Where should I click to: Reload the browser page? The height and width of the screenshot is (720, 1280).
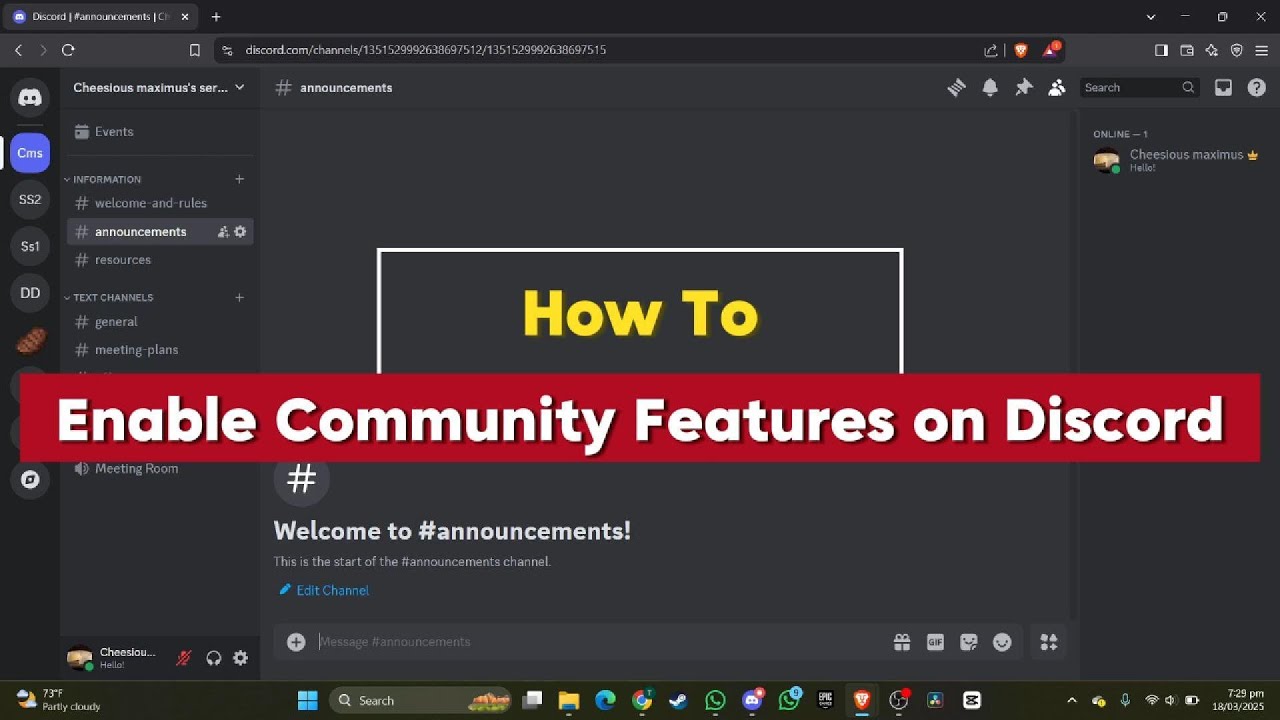[x=68, y=50]
